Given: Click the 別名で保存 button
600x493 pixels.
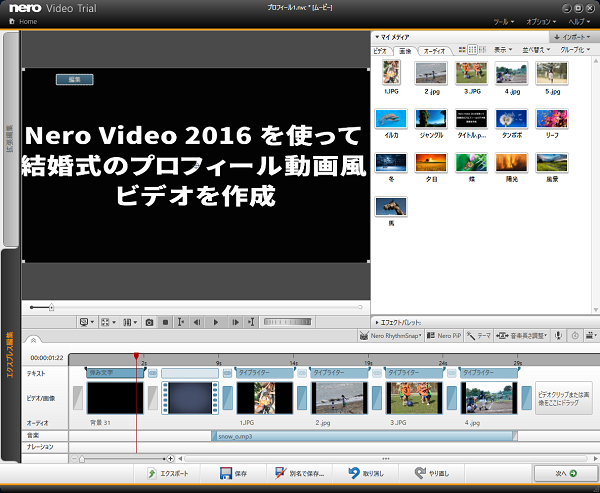Looking at the screenshot, I should 300,473.
